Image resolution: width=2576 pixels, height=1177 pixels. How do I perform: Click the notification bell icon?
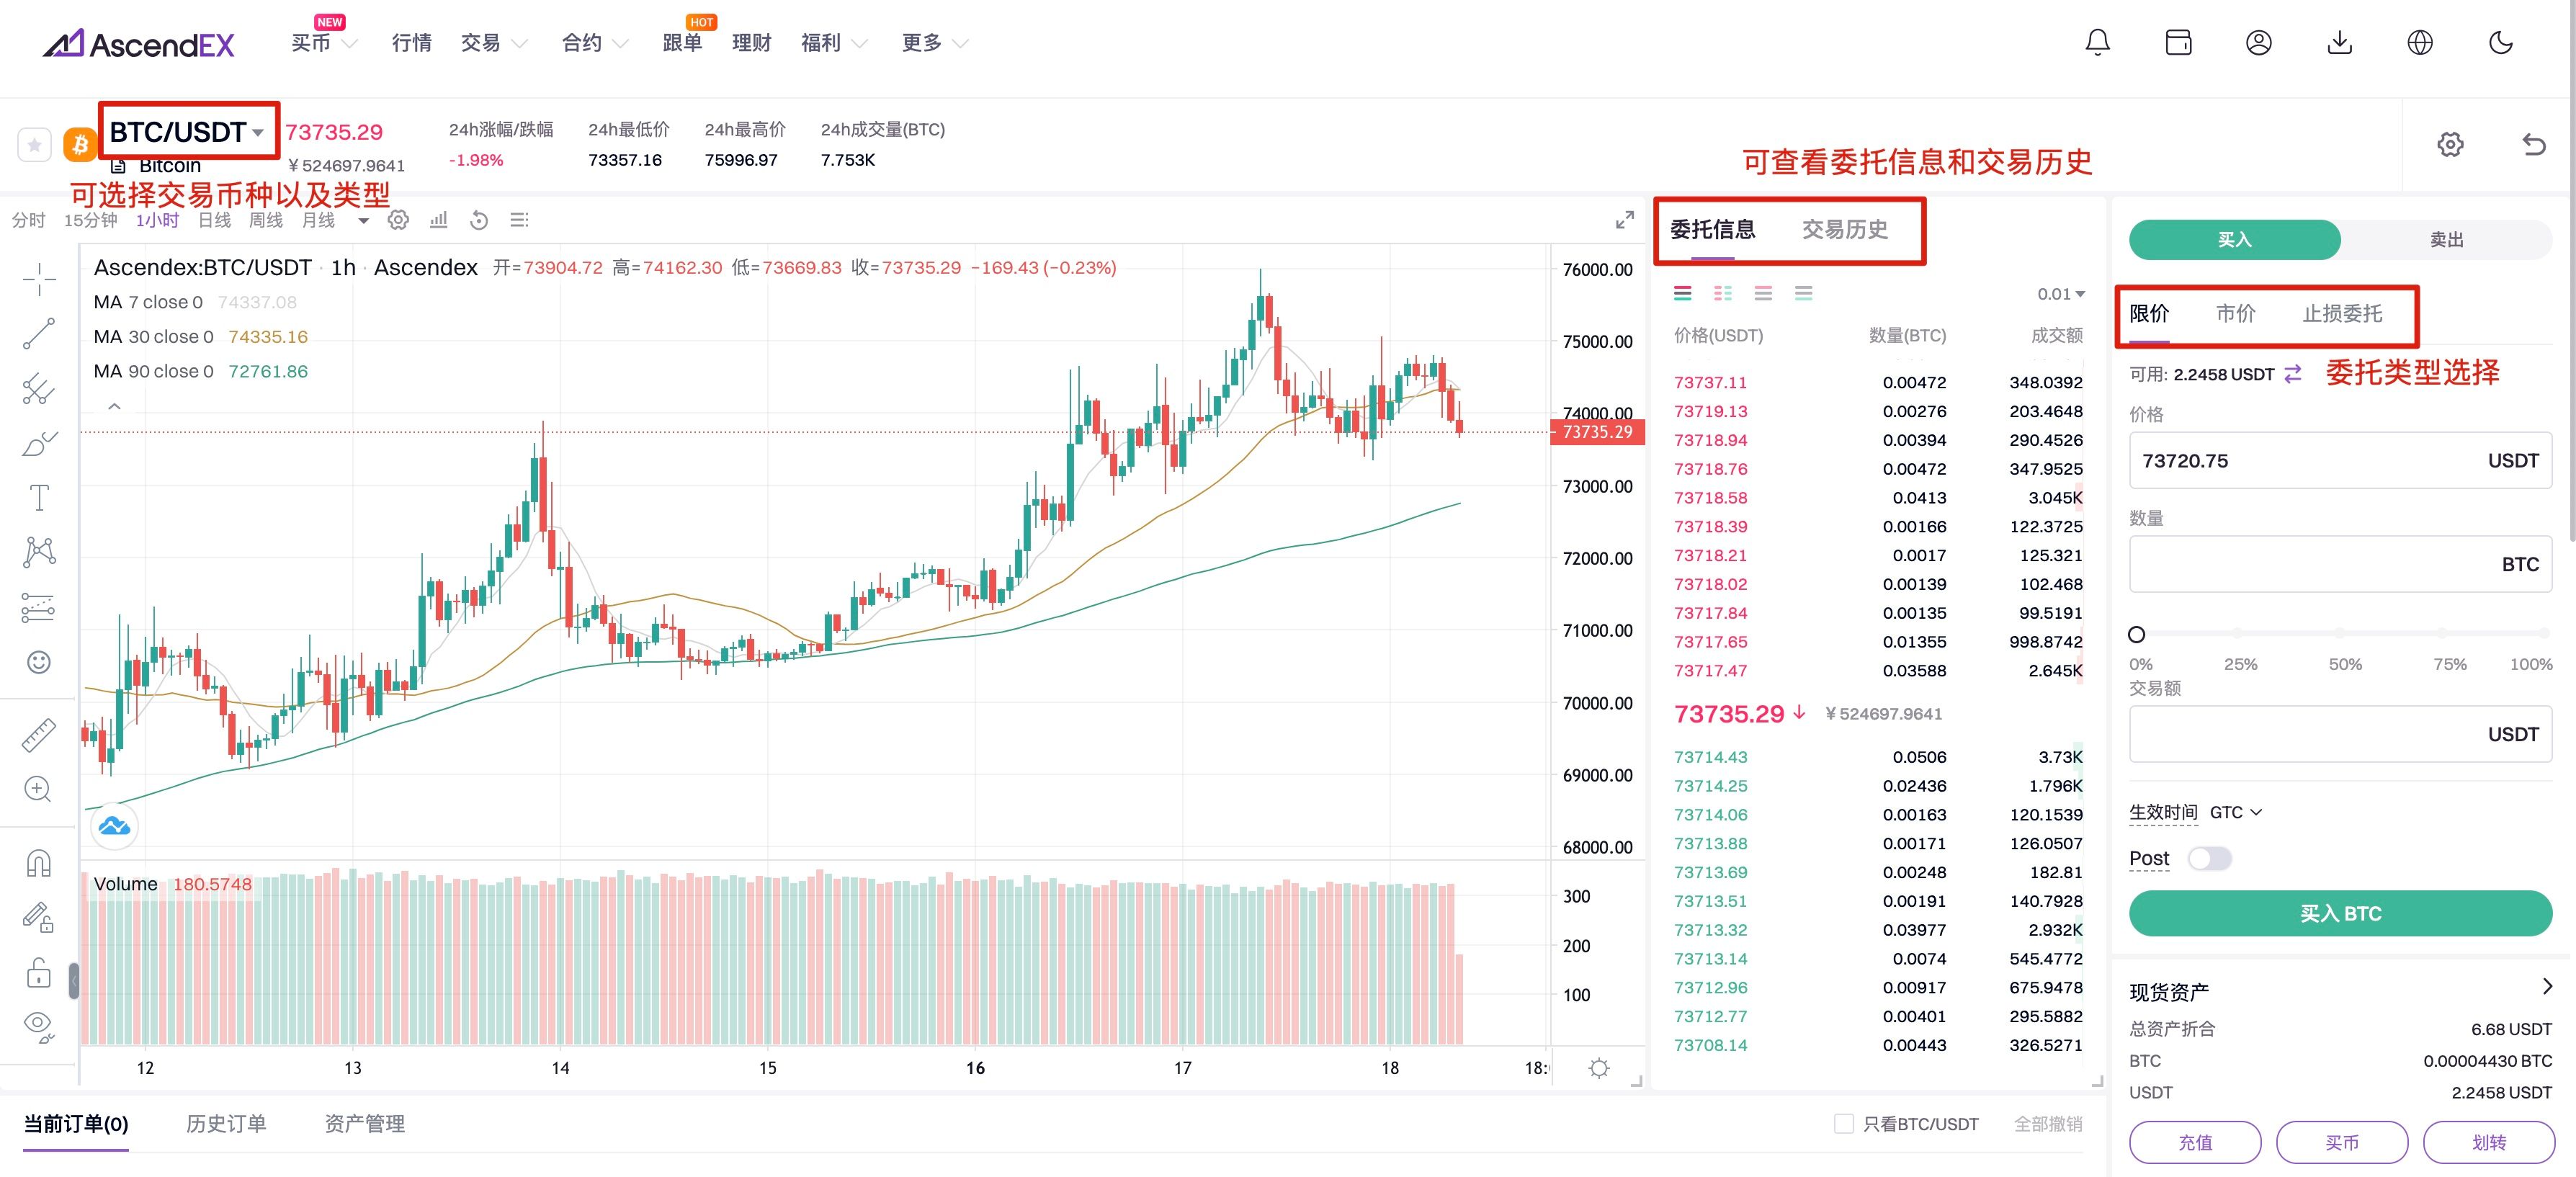point(2097,43)
